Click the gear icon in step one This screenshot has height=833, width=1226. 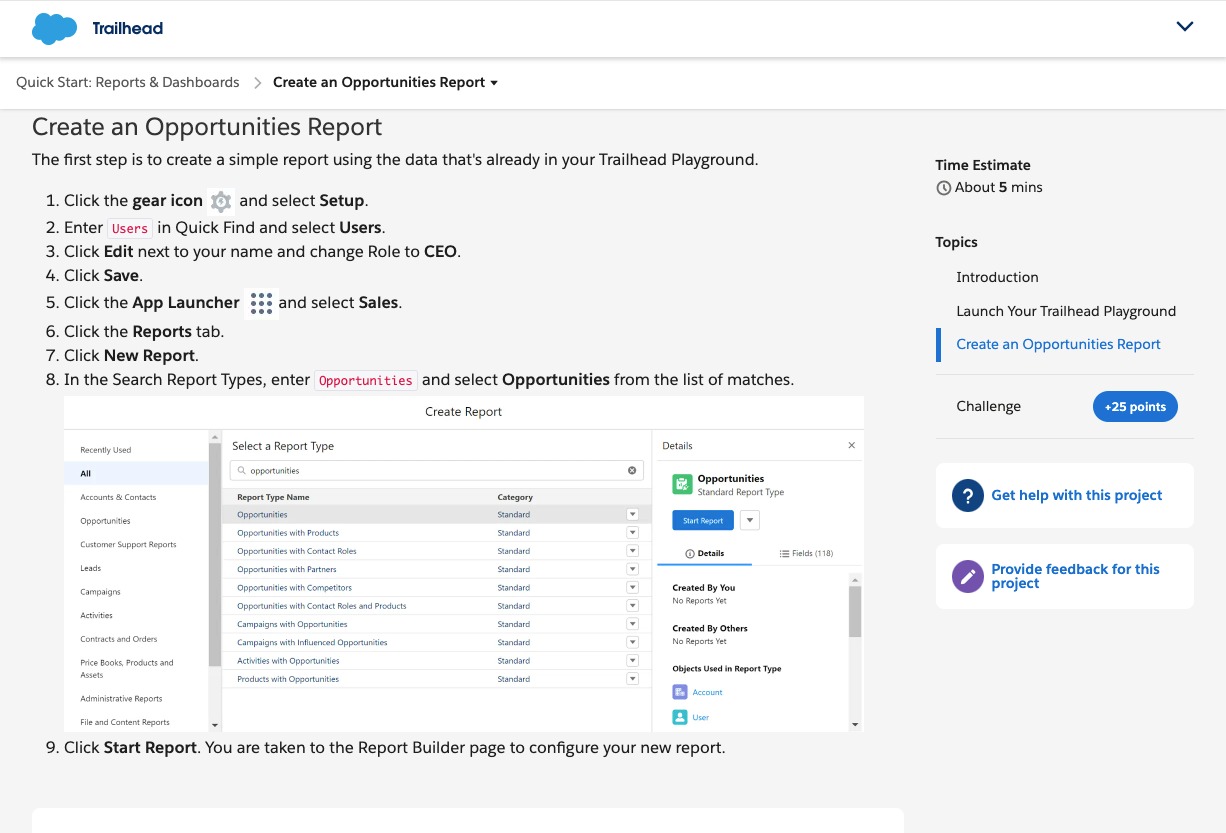[x=221, y=201]
